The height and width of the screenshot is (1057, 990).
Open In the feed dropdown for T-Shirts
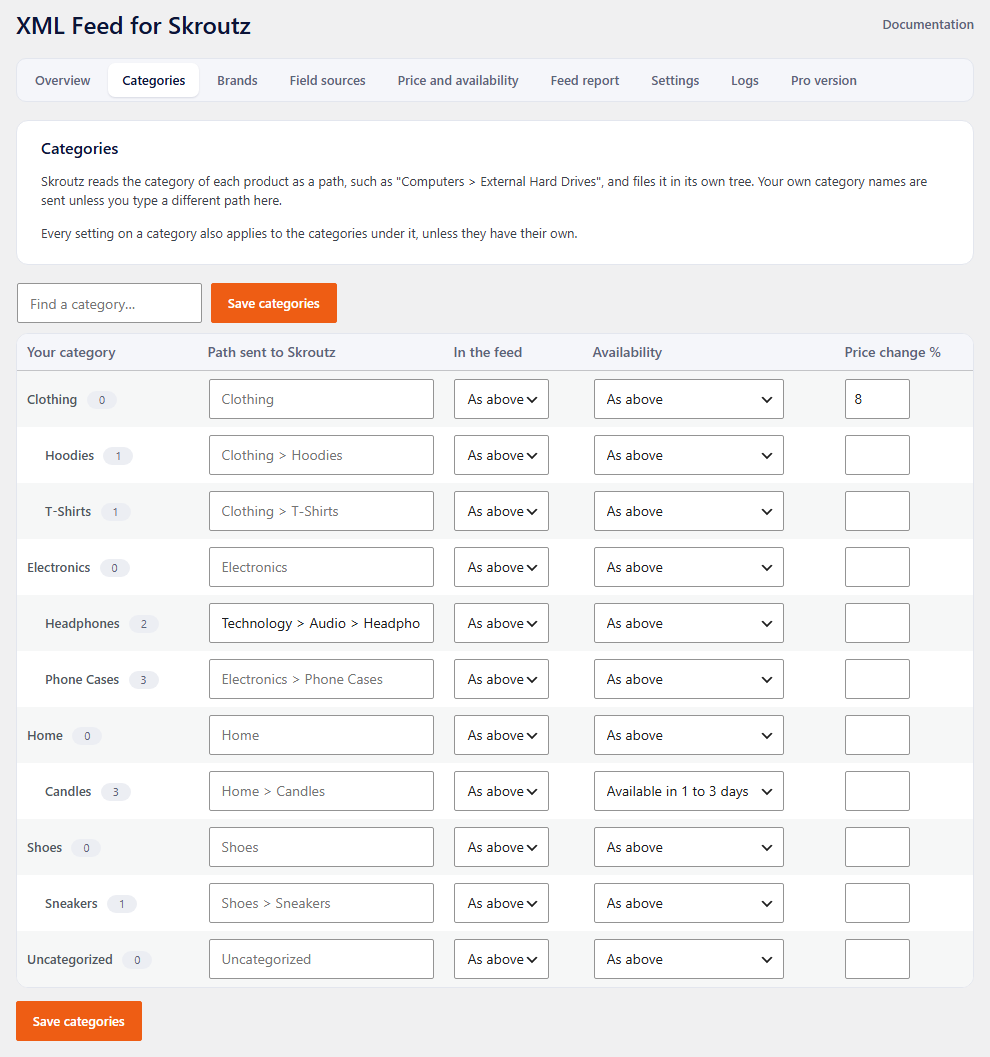tap(501, 511)
